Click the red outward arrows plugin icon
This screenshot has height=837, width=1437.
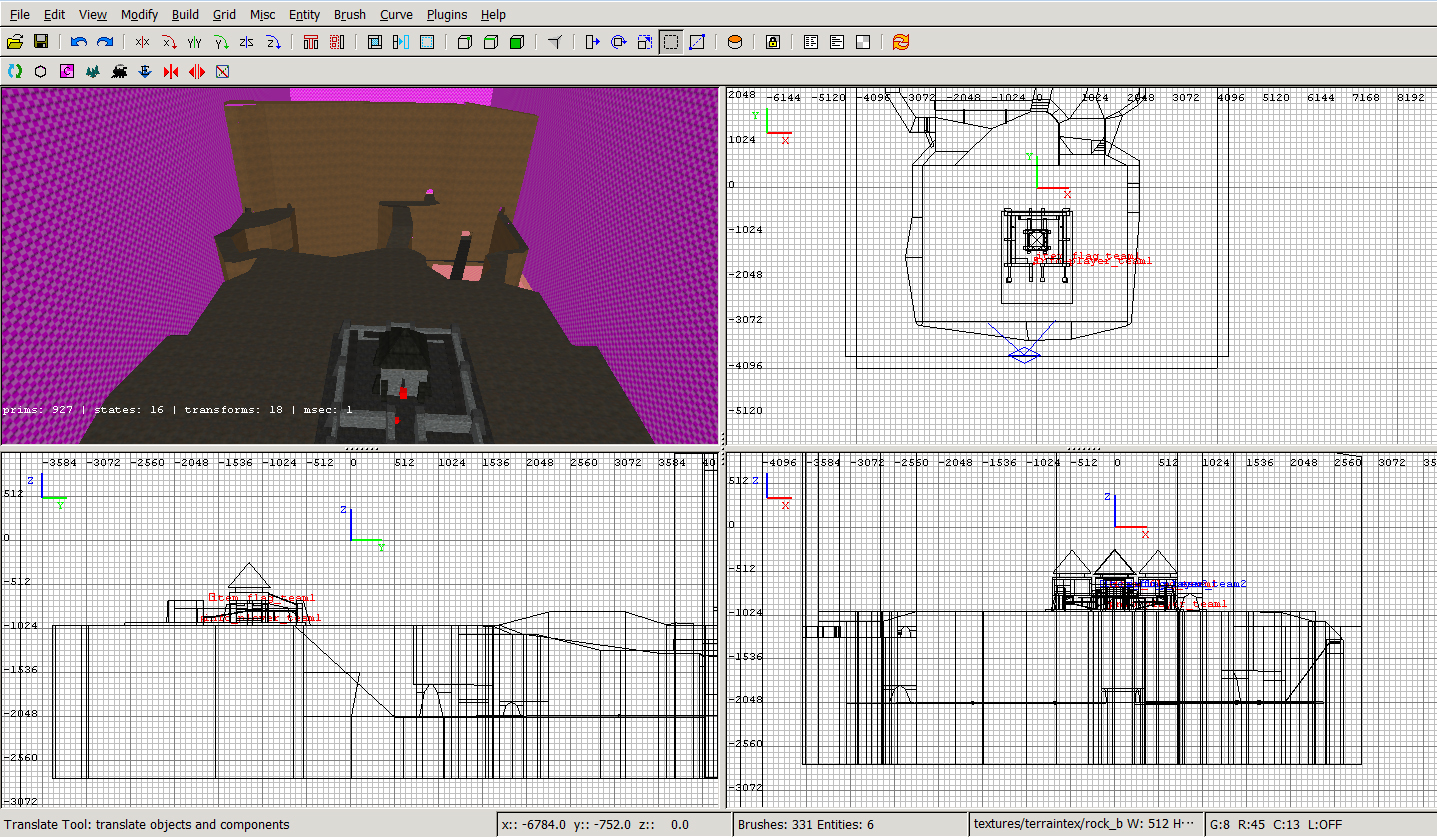(197, 71)
